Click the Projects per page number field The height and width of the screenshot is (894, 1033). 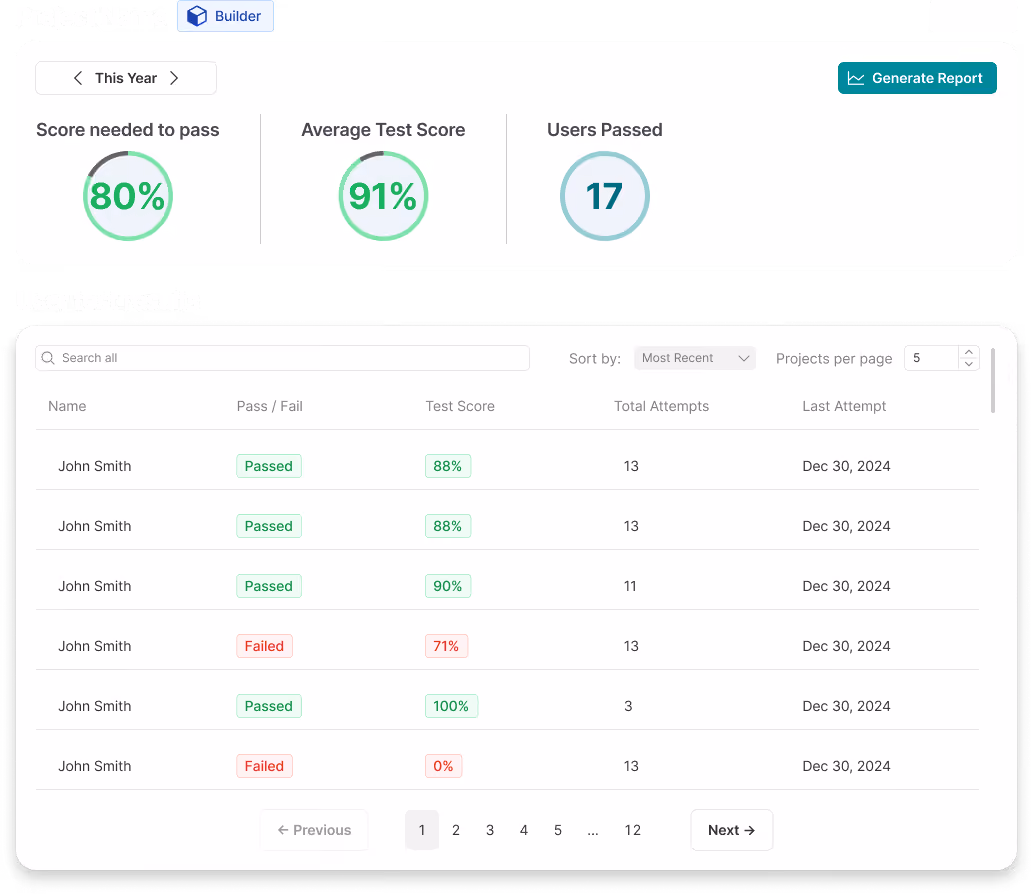(x=932, y=358)
